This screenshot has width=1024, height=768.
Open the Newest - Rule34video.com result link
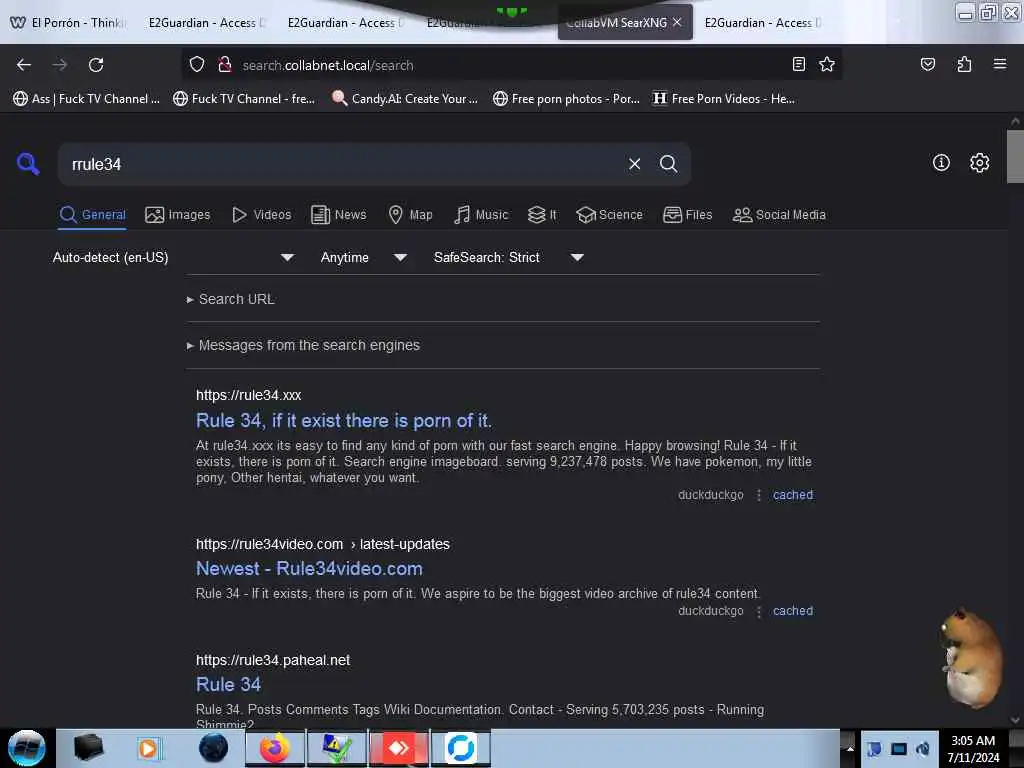(x=309, y=569)
